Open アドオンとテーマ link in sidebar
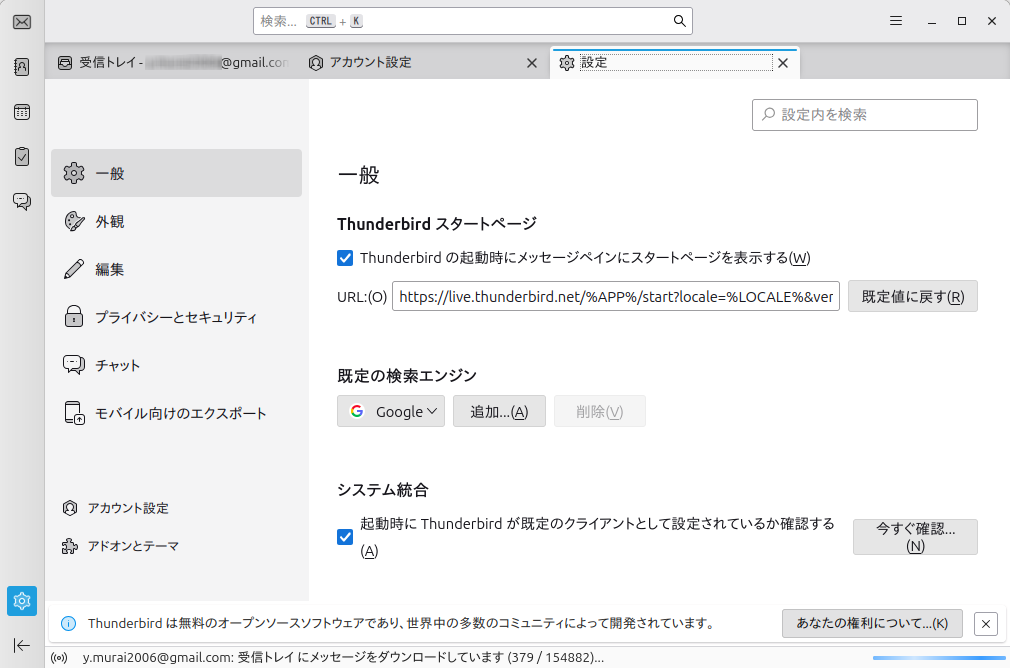1010x668 pixels. pyautogui.click(x=133, y=546)
